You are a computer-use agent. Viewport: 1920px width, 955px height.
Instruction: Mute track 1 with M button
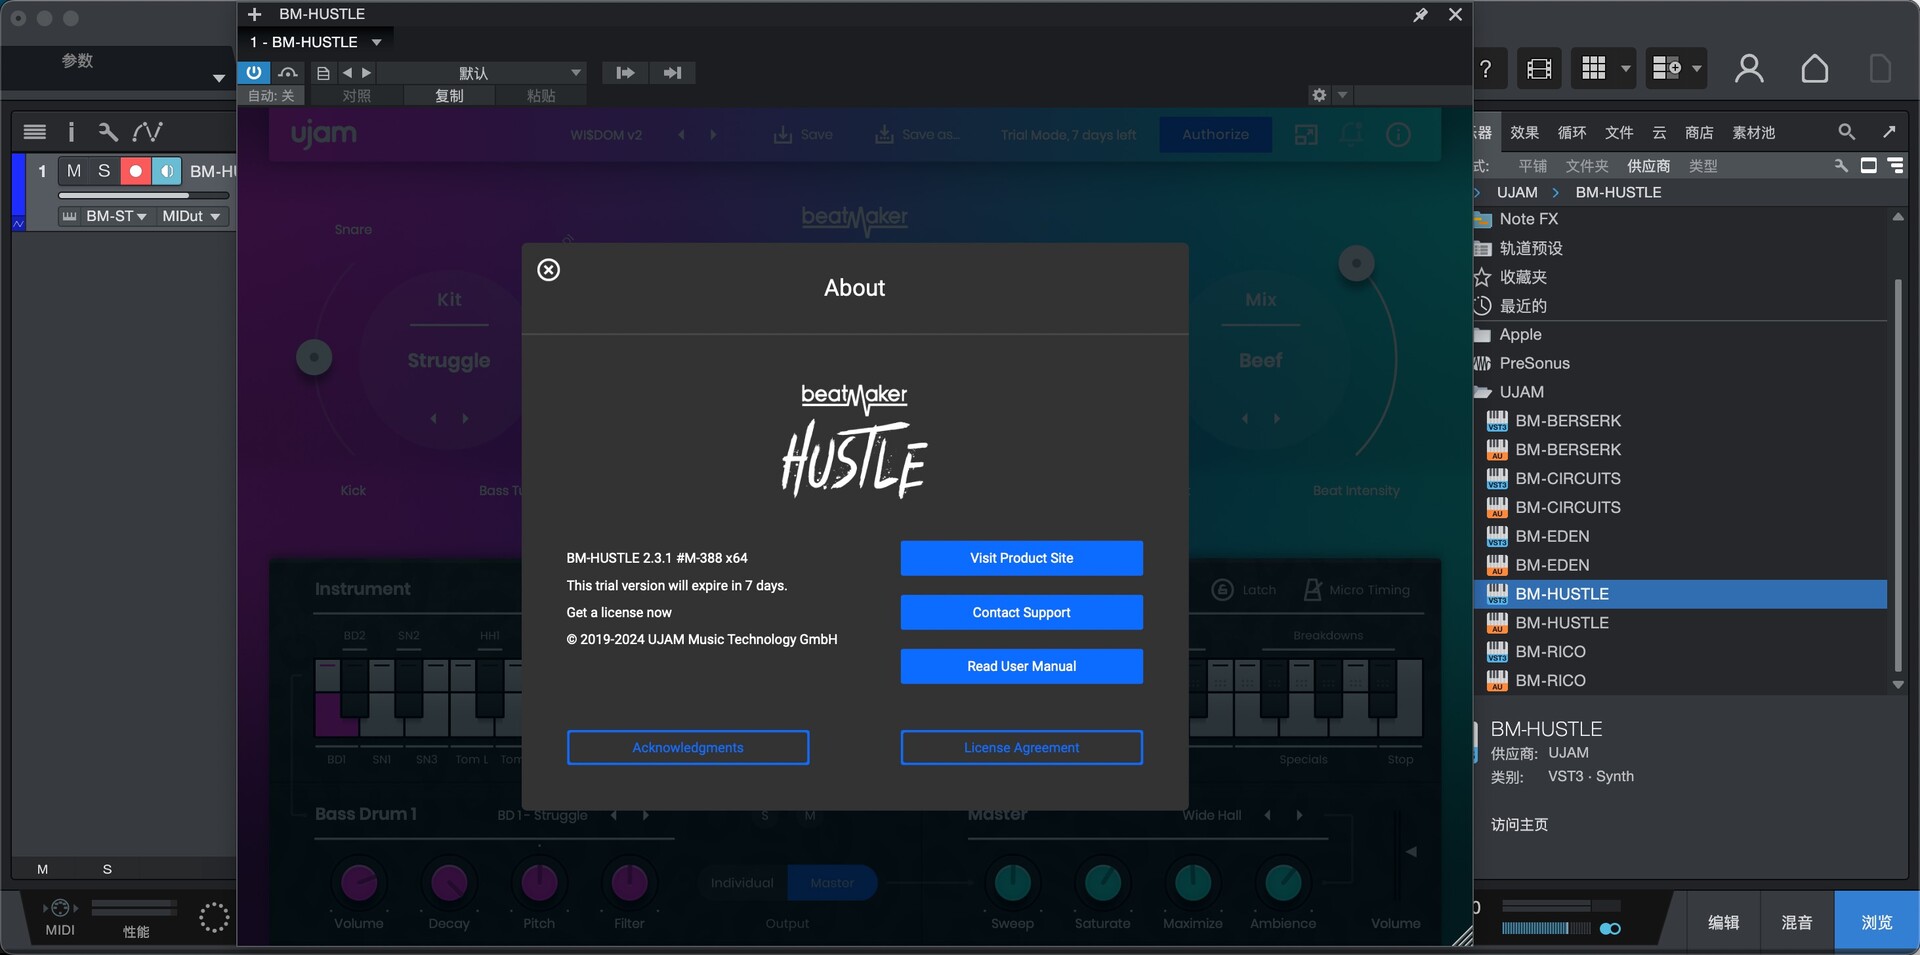coord(73,171)
